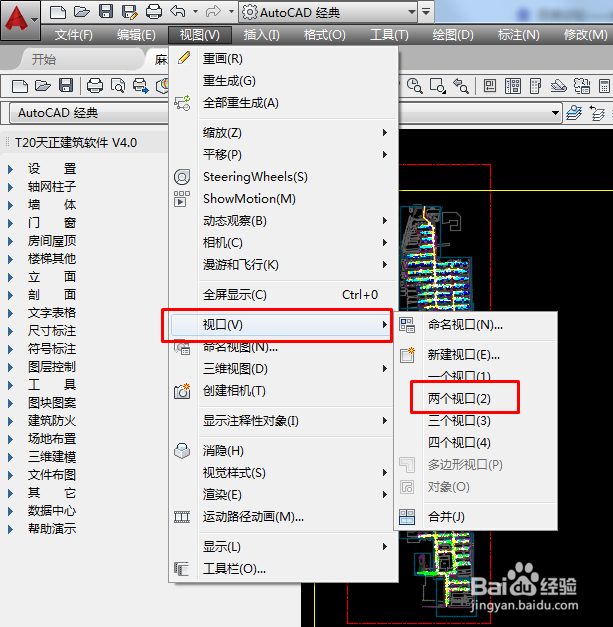Open the Redo history dropdown arrow

tap(231, 12)
